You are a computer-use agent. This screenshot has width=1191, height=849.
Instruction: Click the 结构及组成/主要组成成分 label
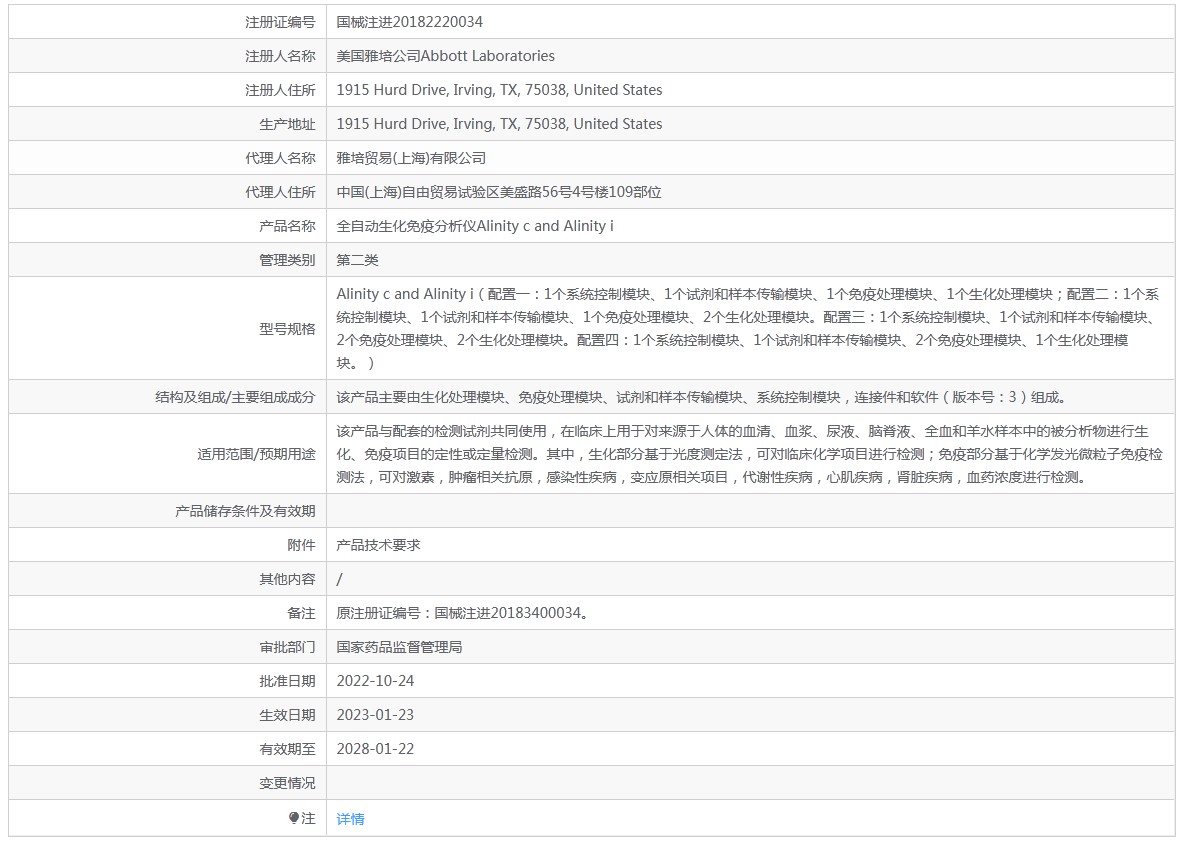click(235, 397)
